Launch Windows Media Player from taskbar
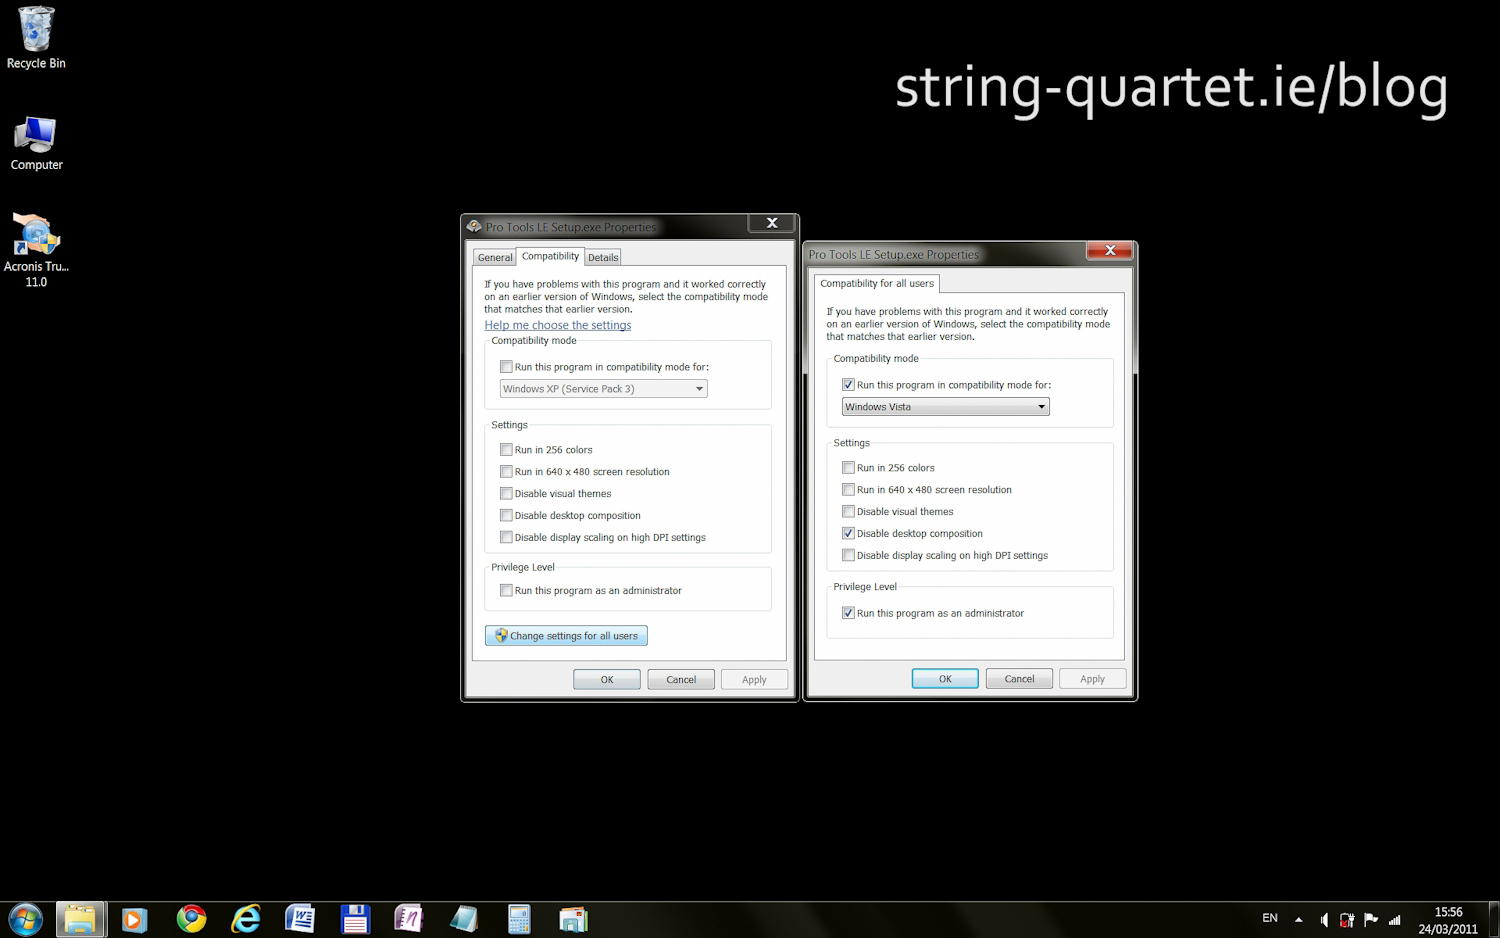 coord(135,919)
